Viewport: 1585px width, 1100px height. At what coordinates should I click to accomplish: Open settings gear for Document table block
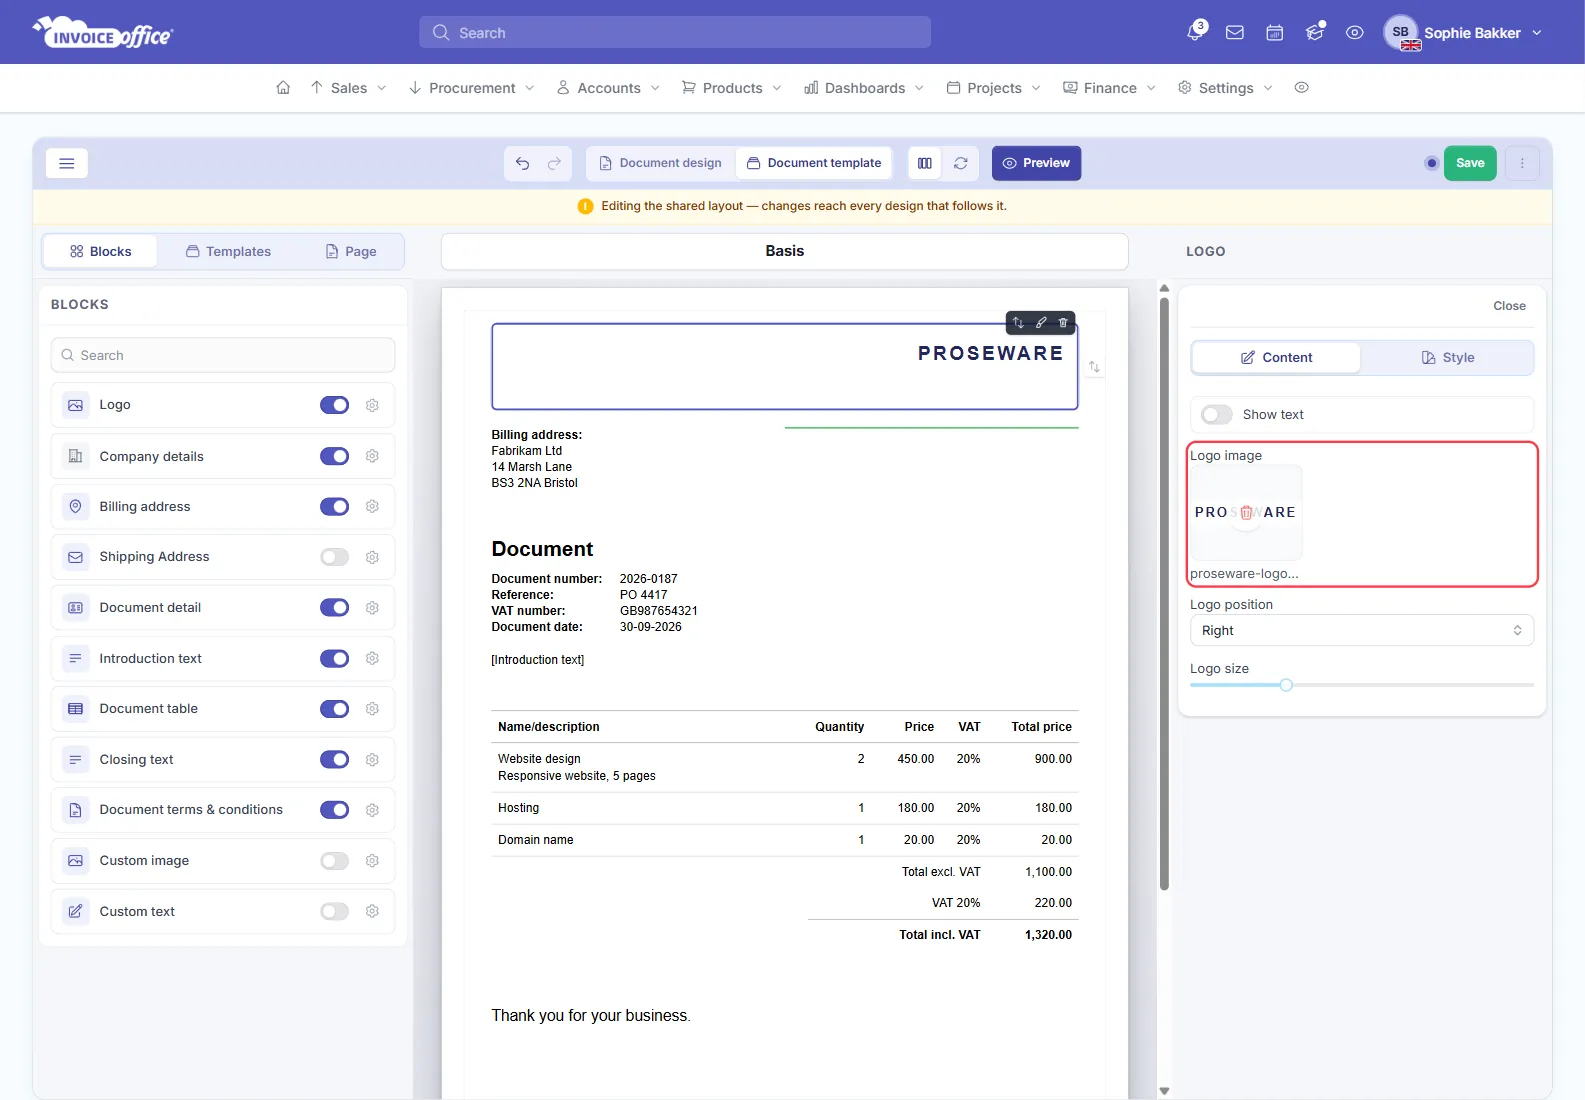(x=372, y=709)
